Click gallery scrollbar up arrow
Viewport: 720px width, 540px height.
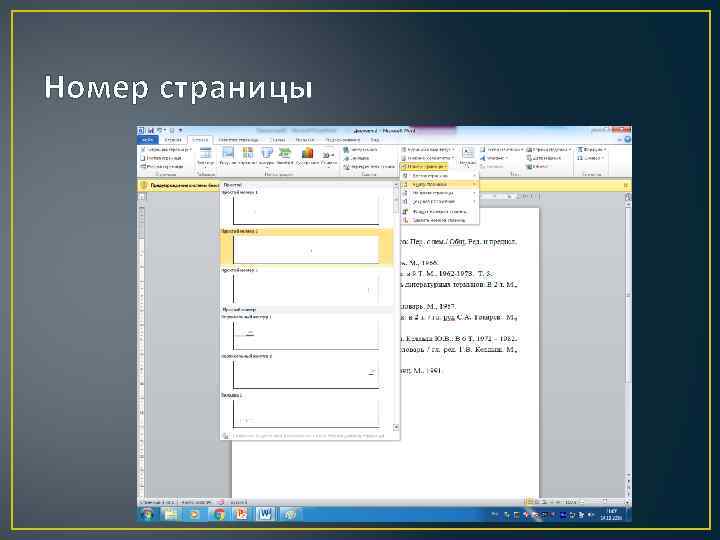click(x=396, y=185)
